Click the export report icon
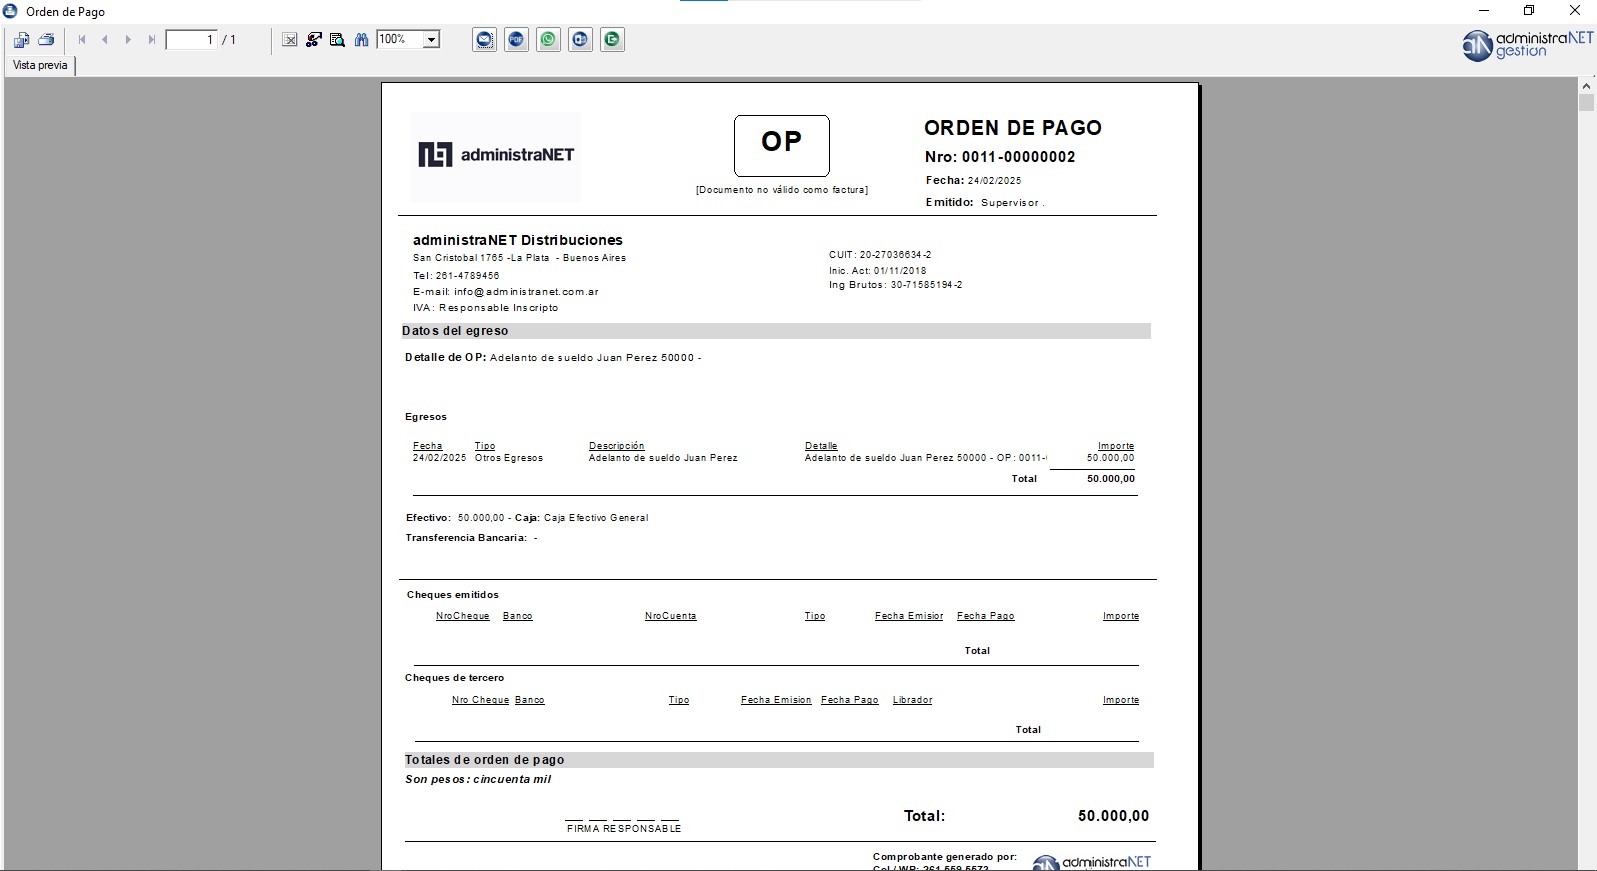This screenshot has width=1597, height=871. [21, 40]
